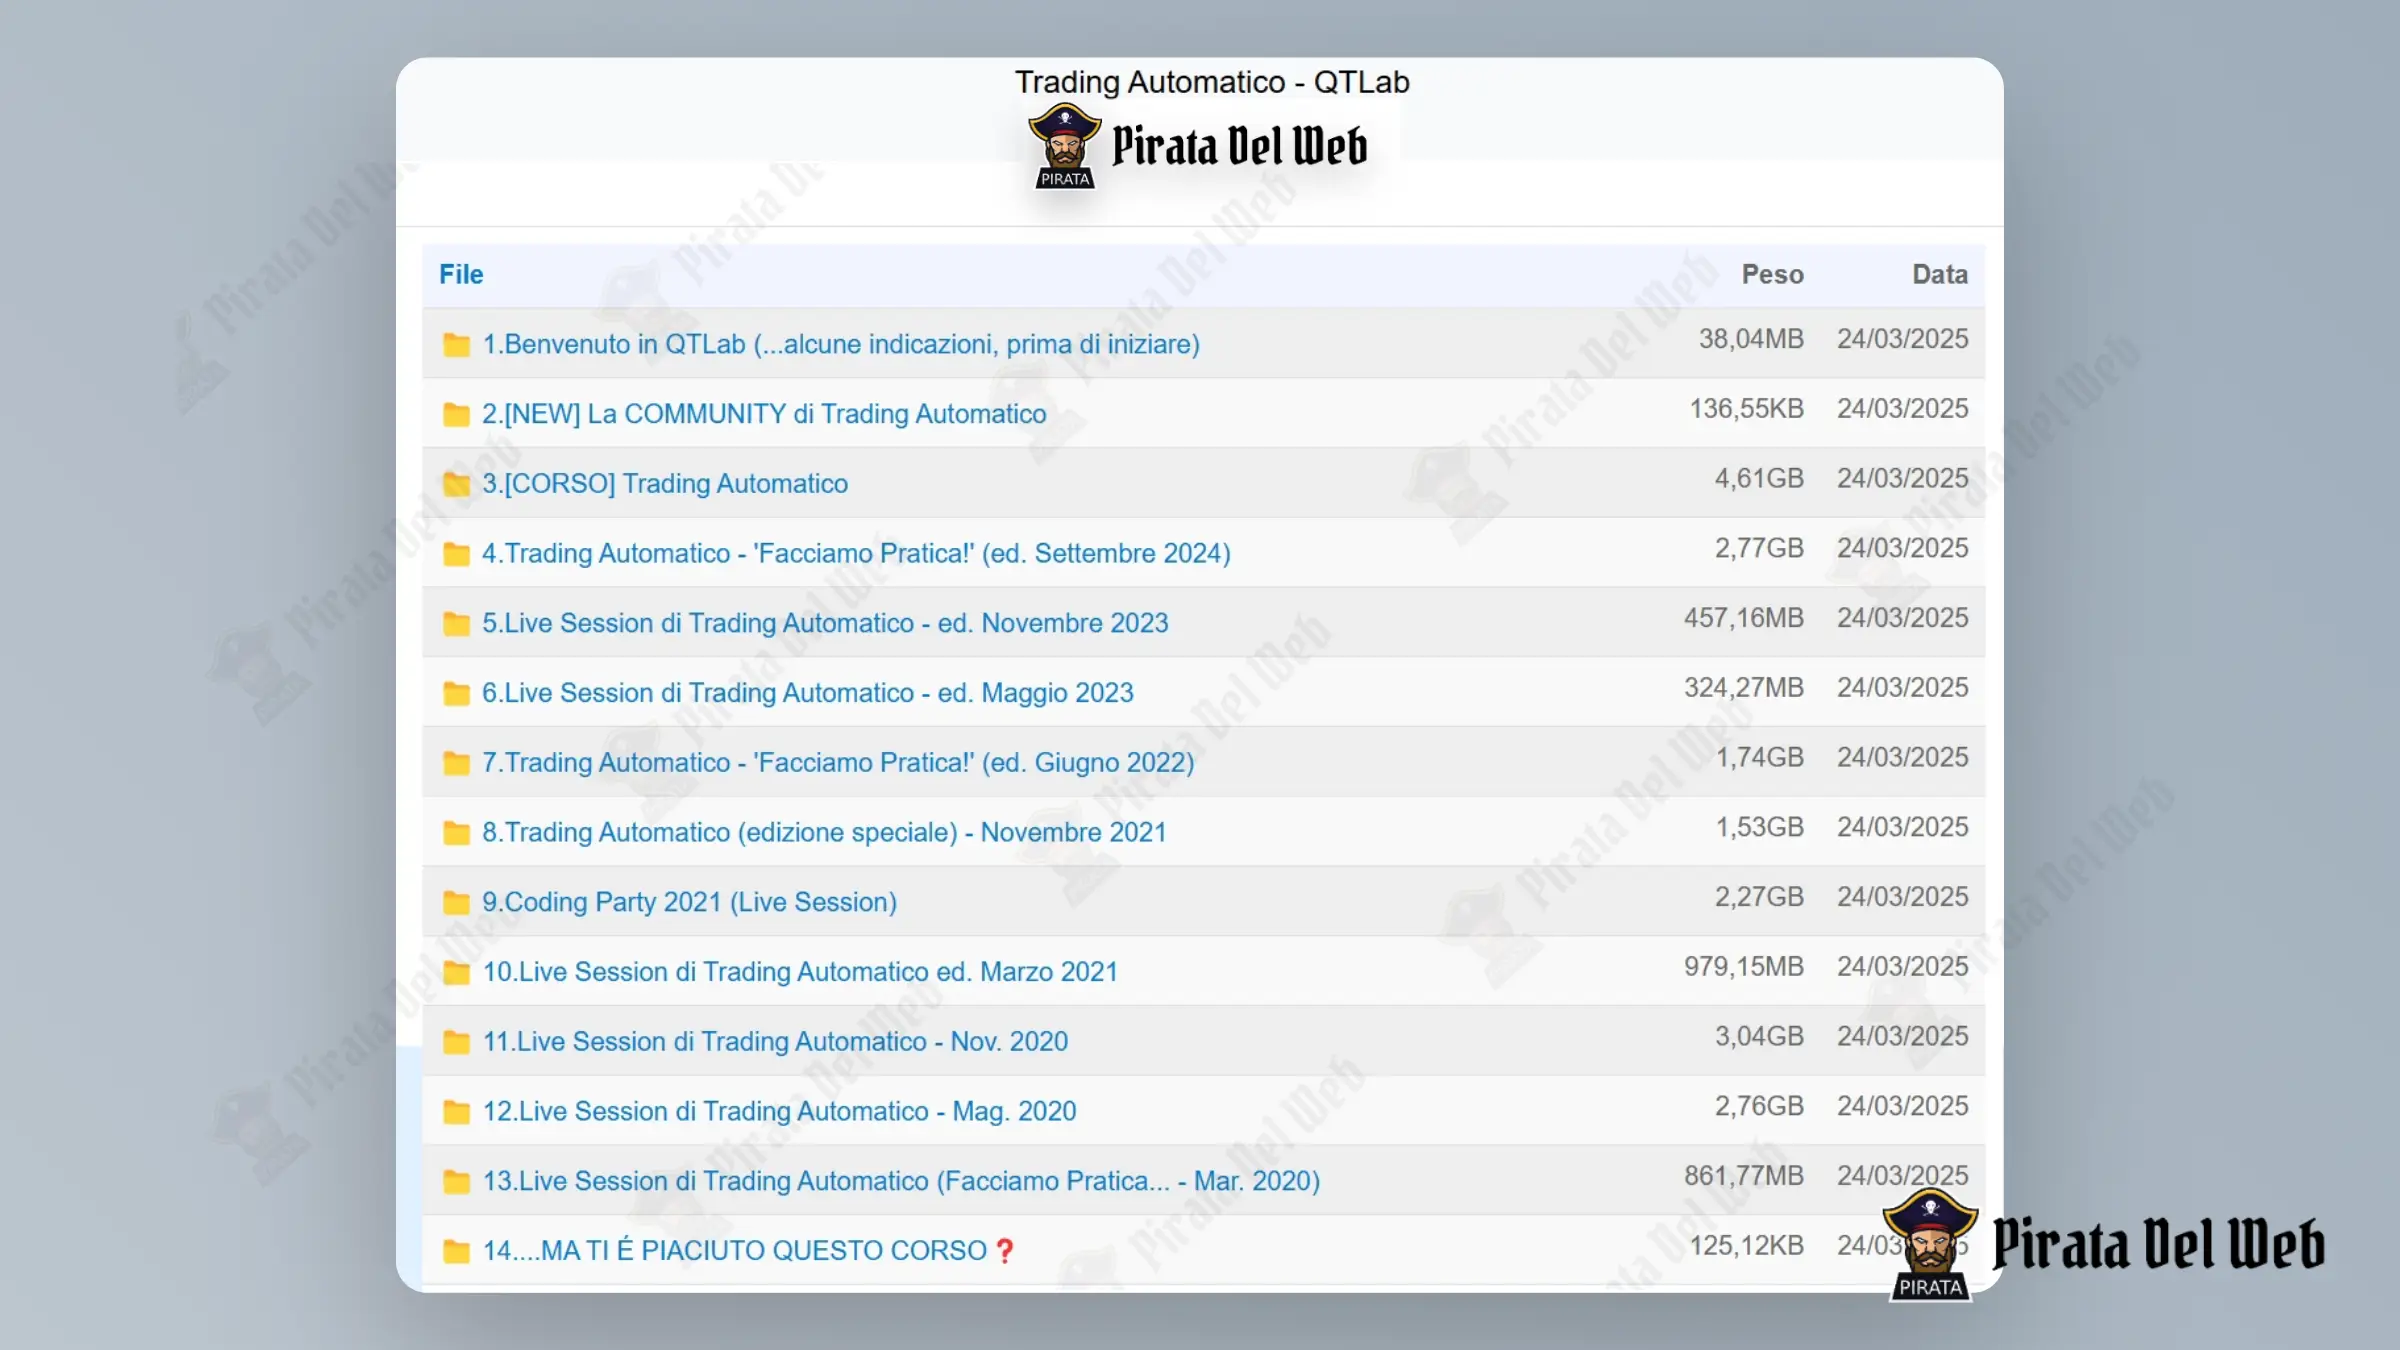The height and width of the screenshot is (1350, 2400).
Task: Click folder icon beside 10.Live Session Marzo 2021
Action: pyautogui.click(x=456, y=972)
